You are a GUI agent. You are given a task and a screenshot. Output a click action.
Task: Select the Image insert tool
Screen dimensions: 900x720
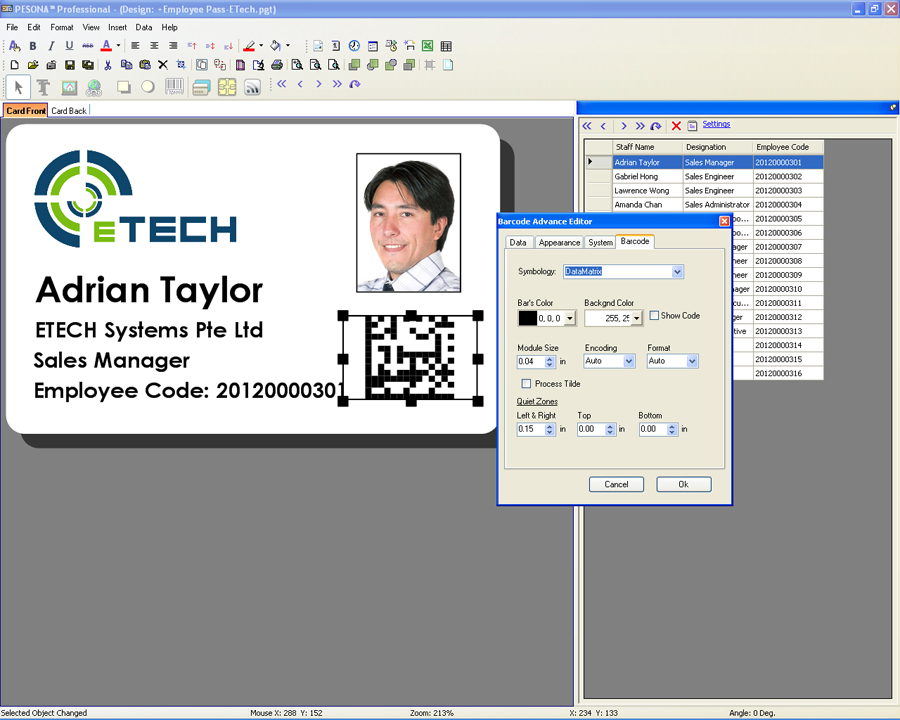pos(69,87)
